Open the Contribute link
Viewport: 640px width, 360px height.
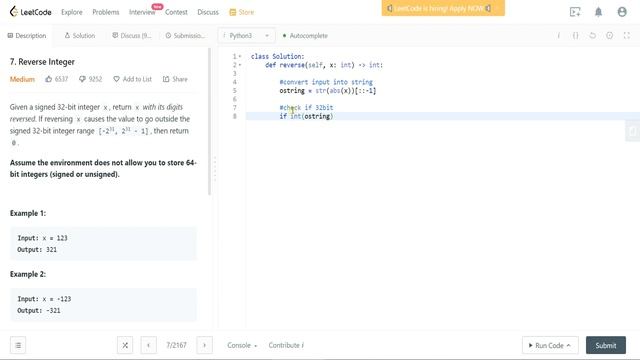pyautogui.click(x=286, y=345)
